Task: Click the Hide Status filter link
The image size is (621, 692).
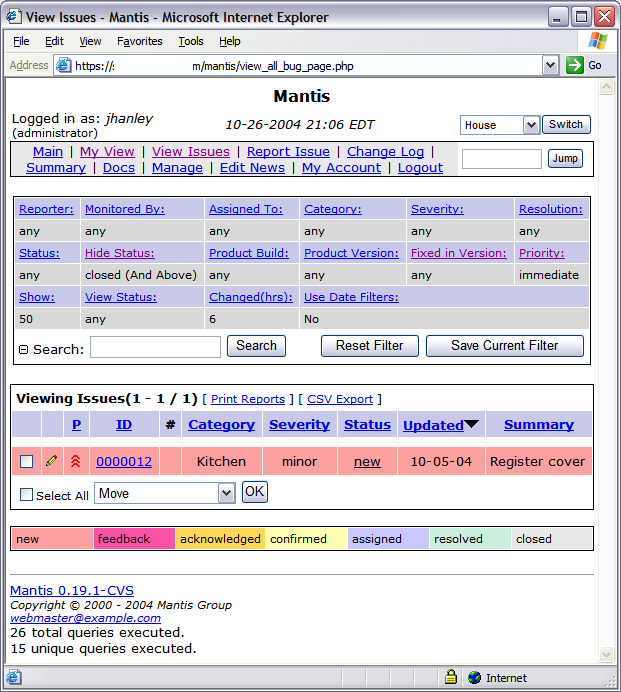Action: [120, 253]
